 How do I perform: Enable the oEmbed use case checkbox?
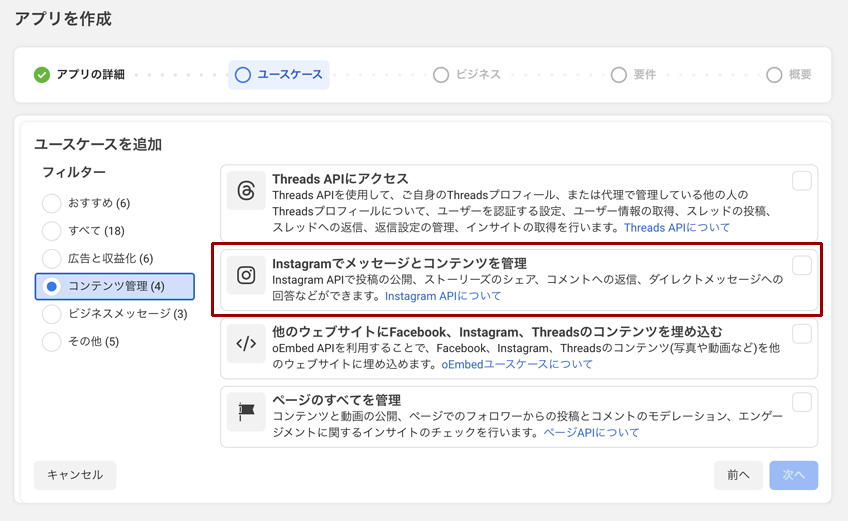[802, 334]
